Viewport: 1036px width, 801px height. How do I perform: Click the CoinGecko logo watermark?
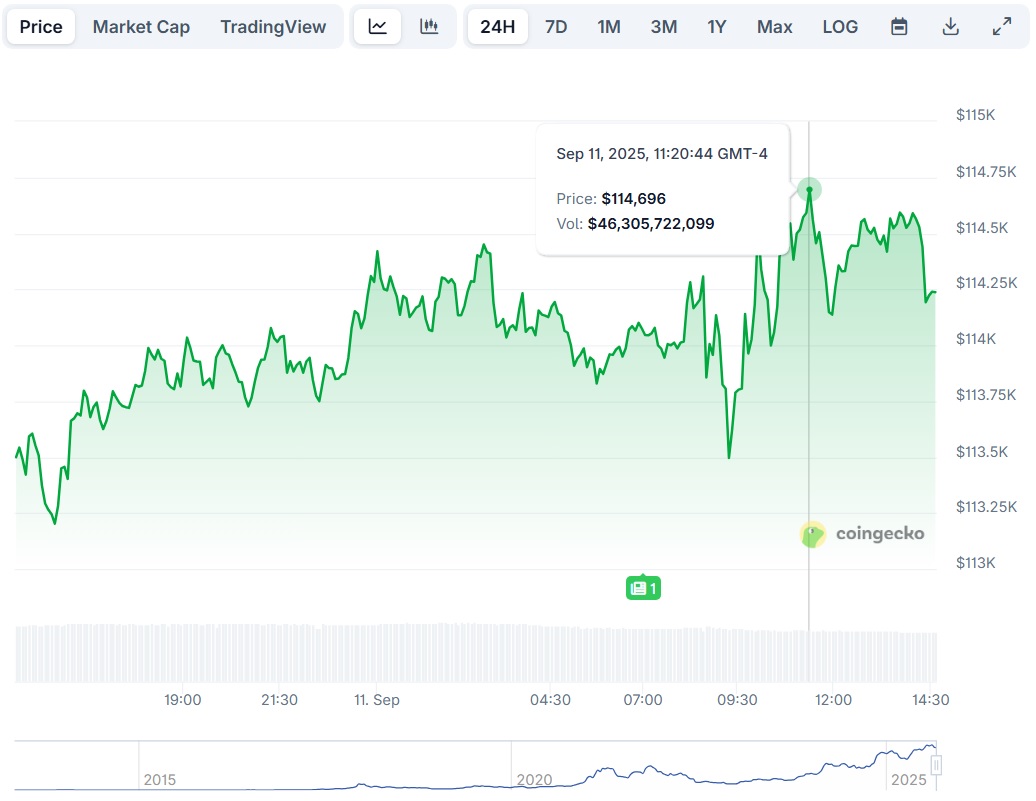point(862,534)
